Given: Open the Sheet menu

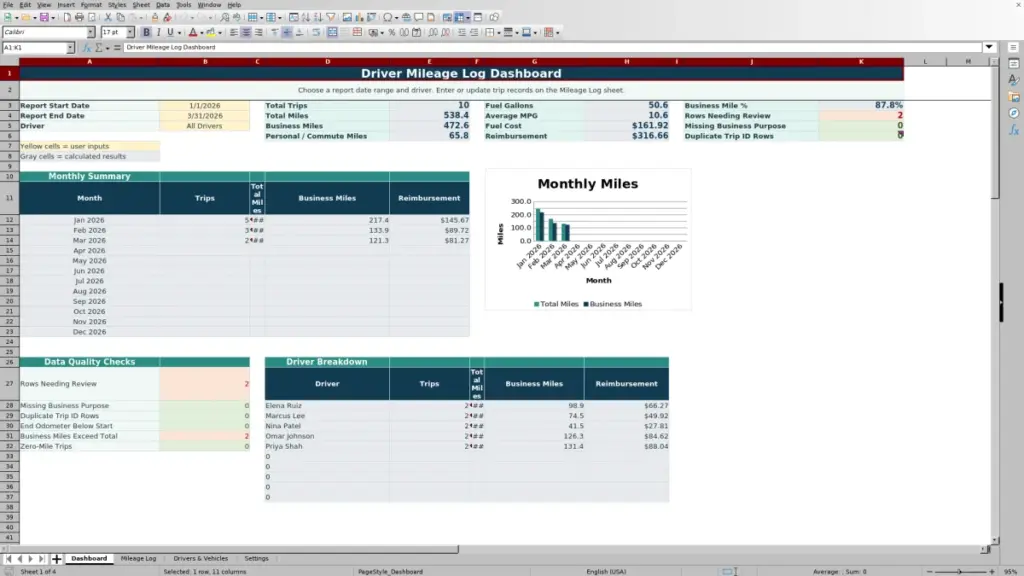Looking at the screenshot, I should [141, 5].
